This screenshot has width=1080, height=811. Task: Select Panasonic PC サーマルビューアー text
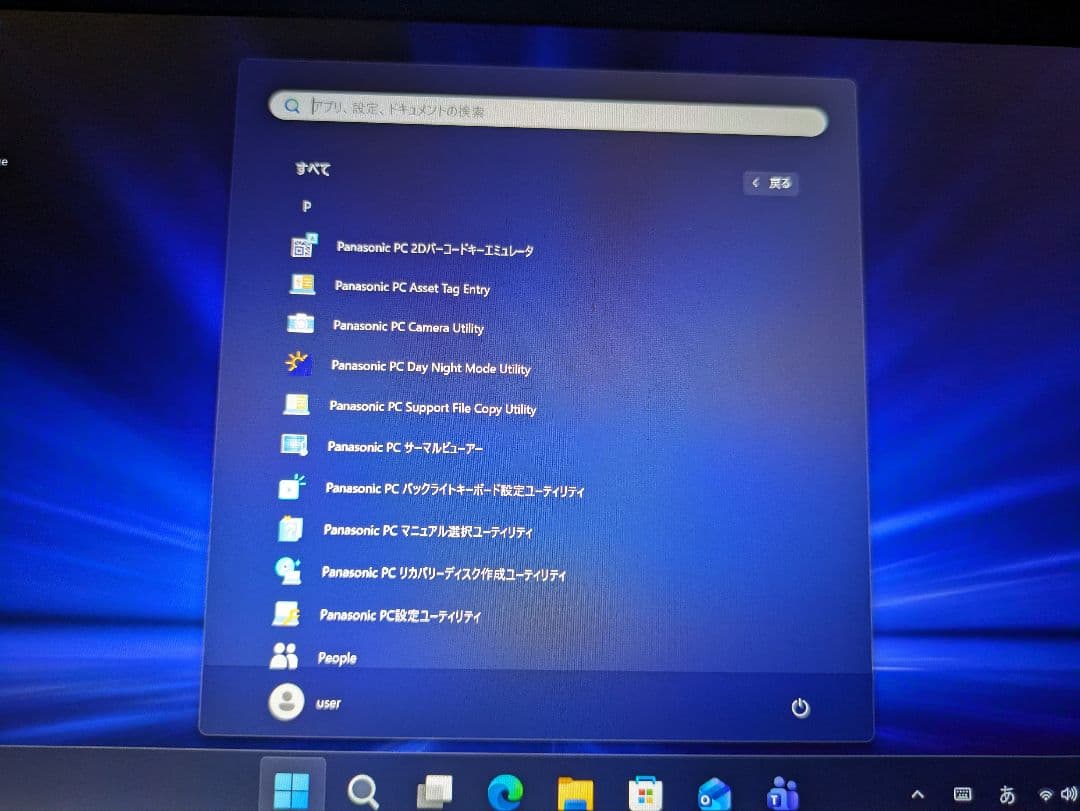405,447
